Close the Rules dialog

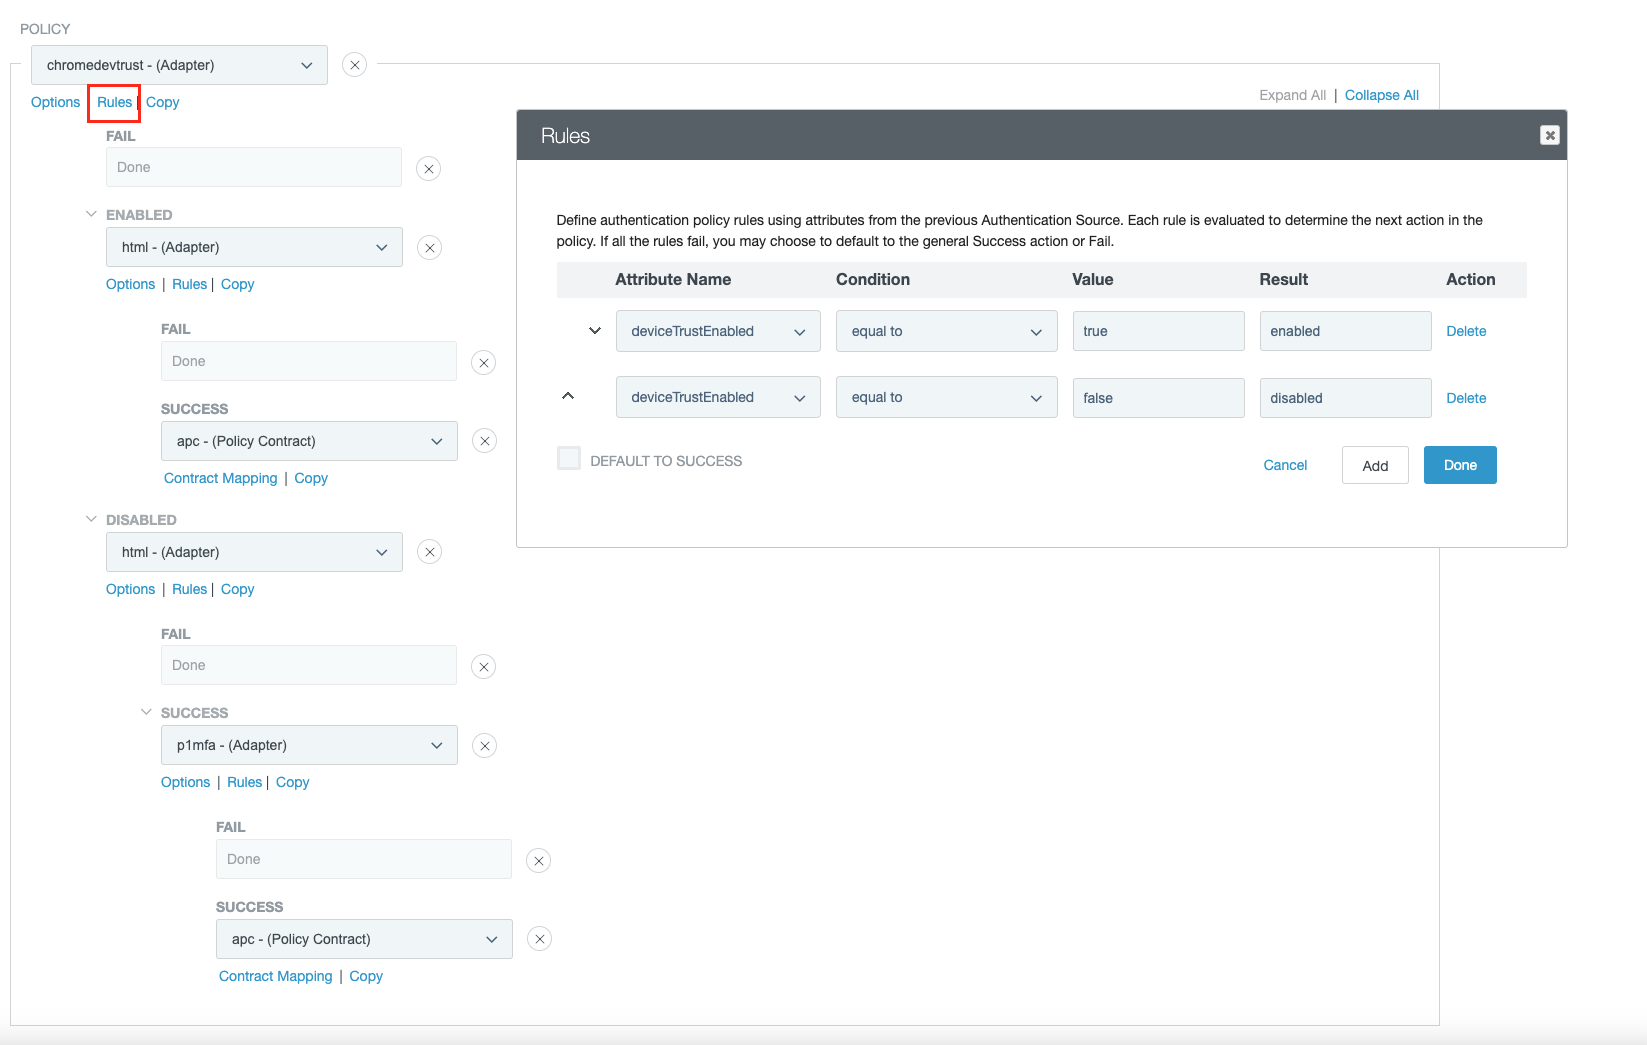pos(1549,134)
